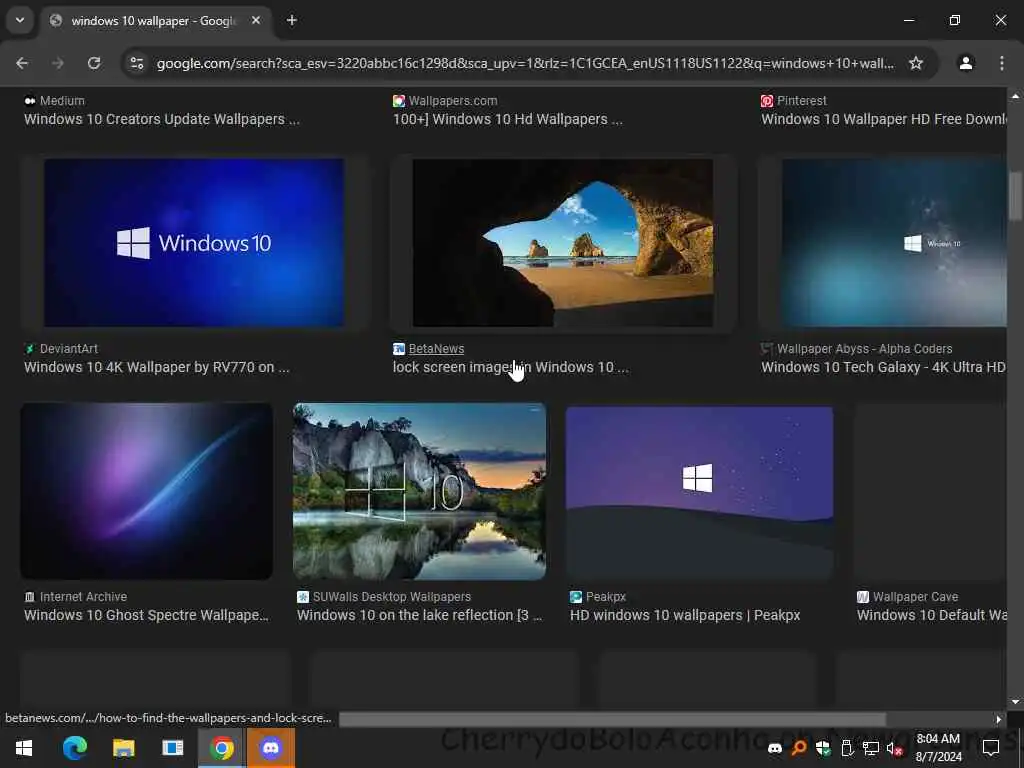The image size is (1024, 768).
Task: Click the safely remove hardware tray icon
Action: click(x=847, y=748)
